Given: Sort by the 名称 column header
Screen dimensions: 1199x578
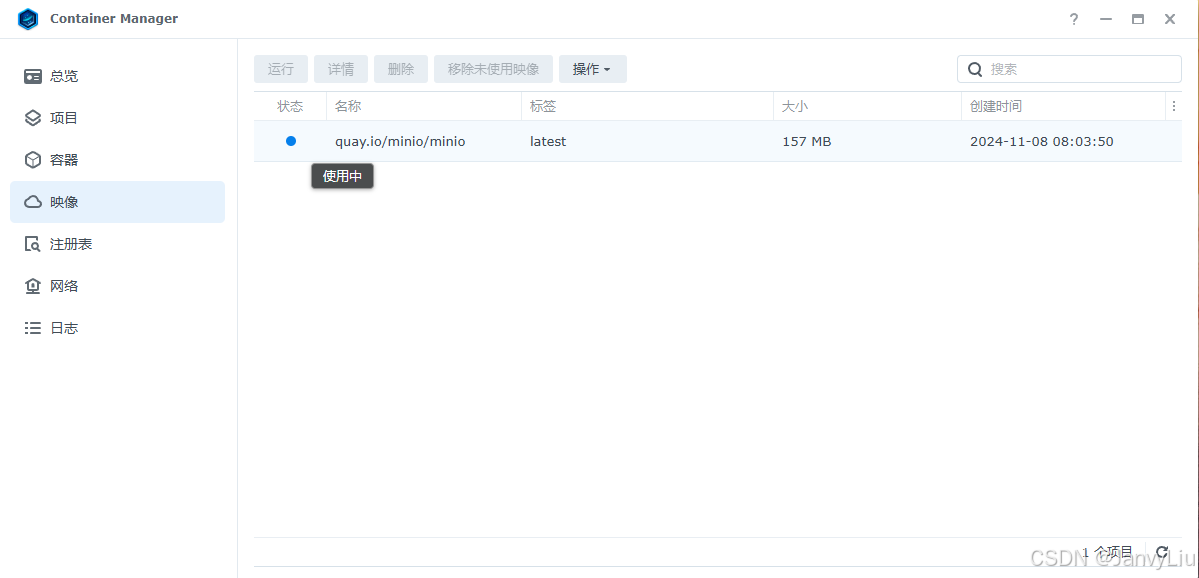Looking at the screenshot, I should coord(347,105).
